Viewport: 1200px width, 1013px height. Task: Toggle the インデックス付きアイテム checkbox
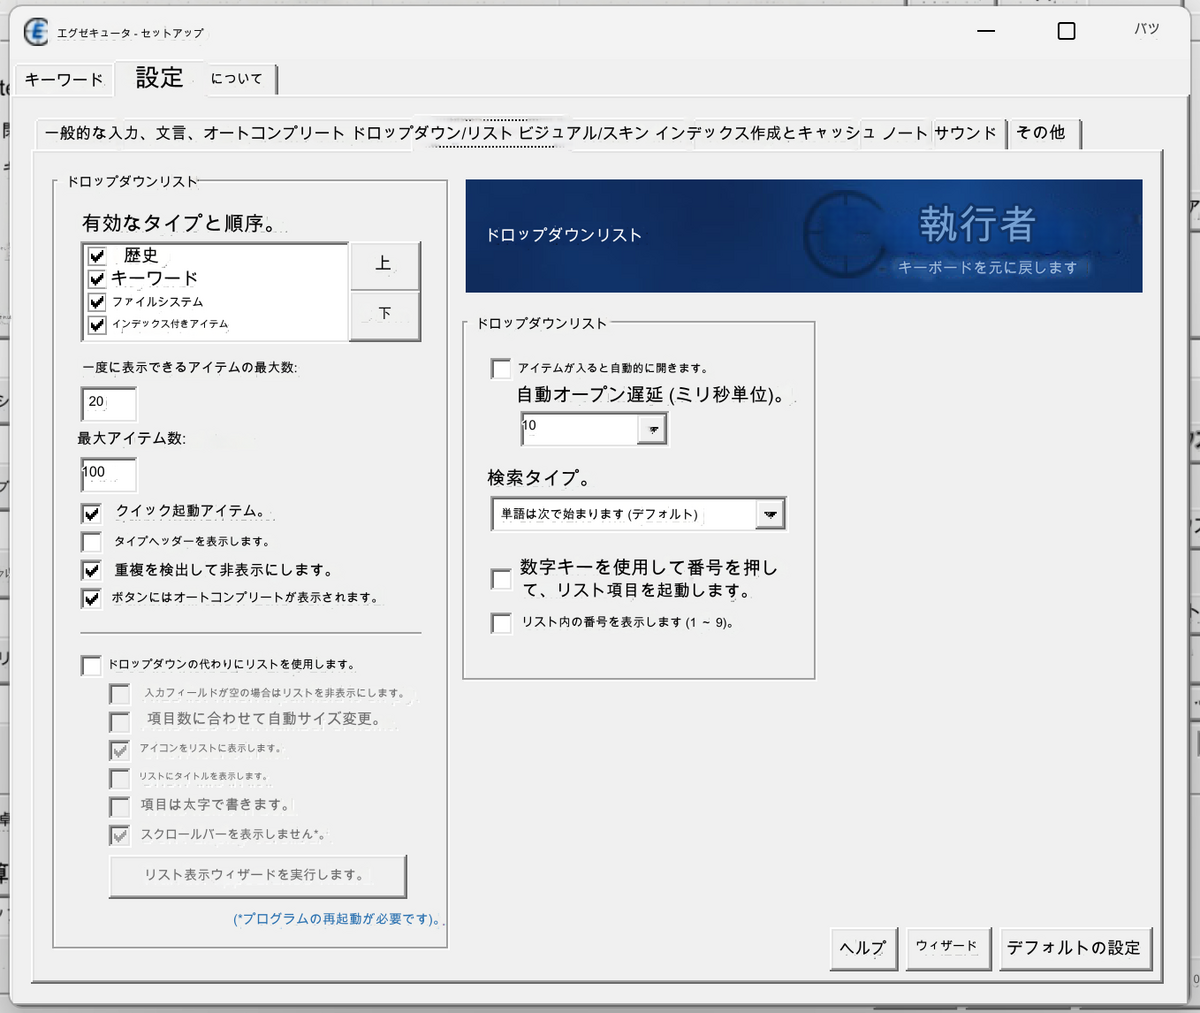click(x=97, y=325)
